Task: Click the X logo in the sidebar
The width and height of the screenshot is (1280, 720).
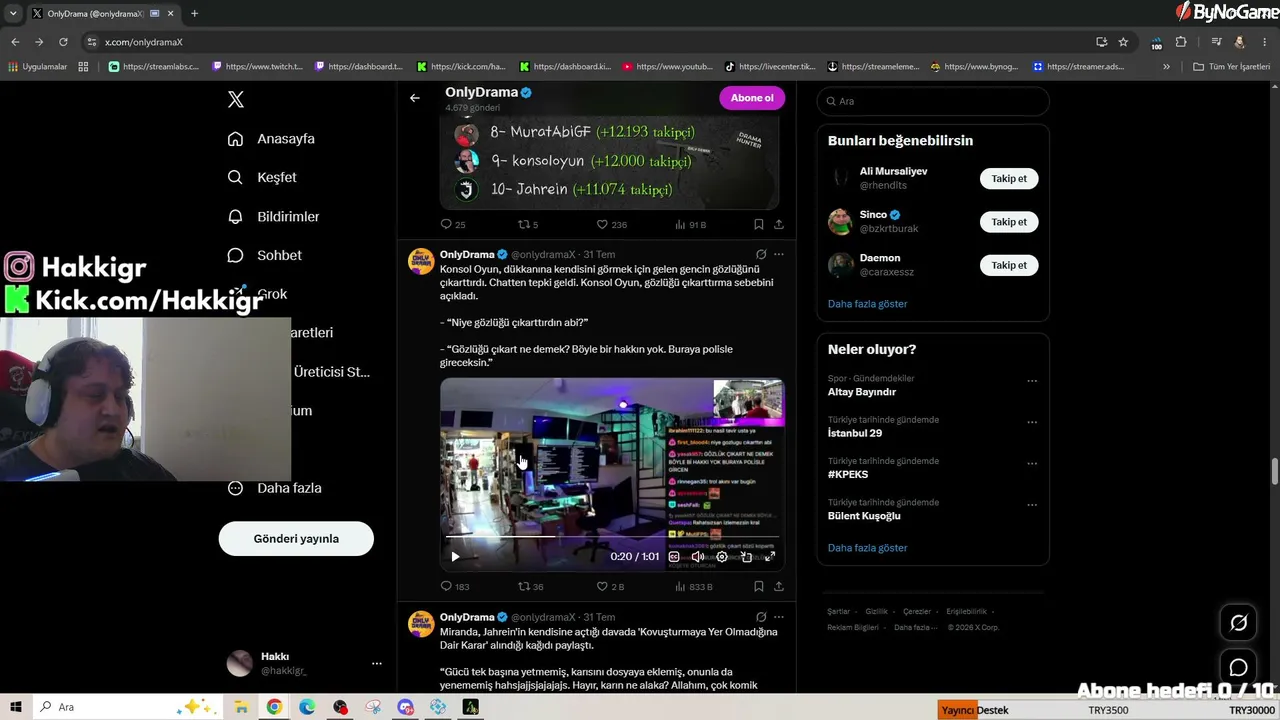Action: click(x=235, y=99)
